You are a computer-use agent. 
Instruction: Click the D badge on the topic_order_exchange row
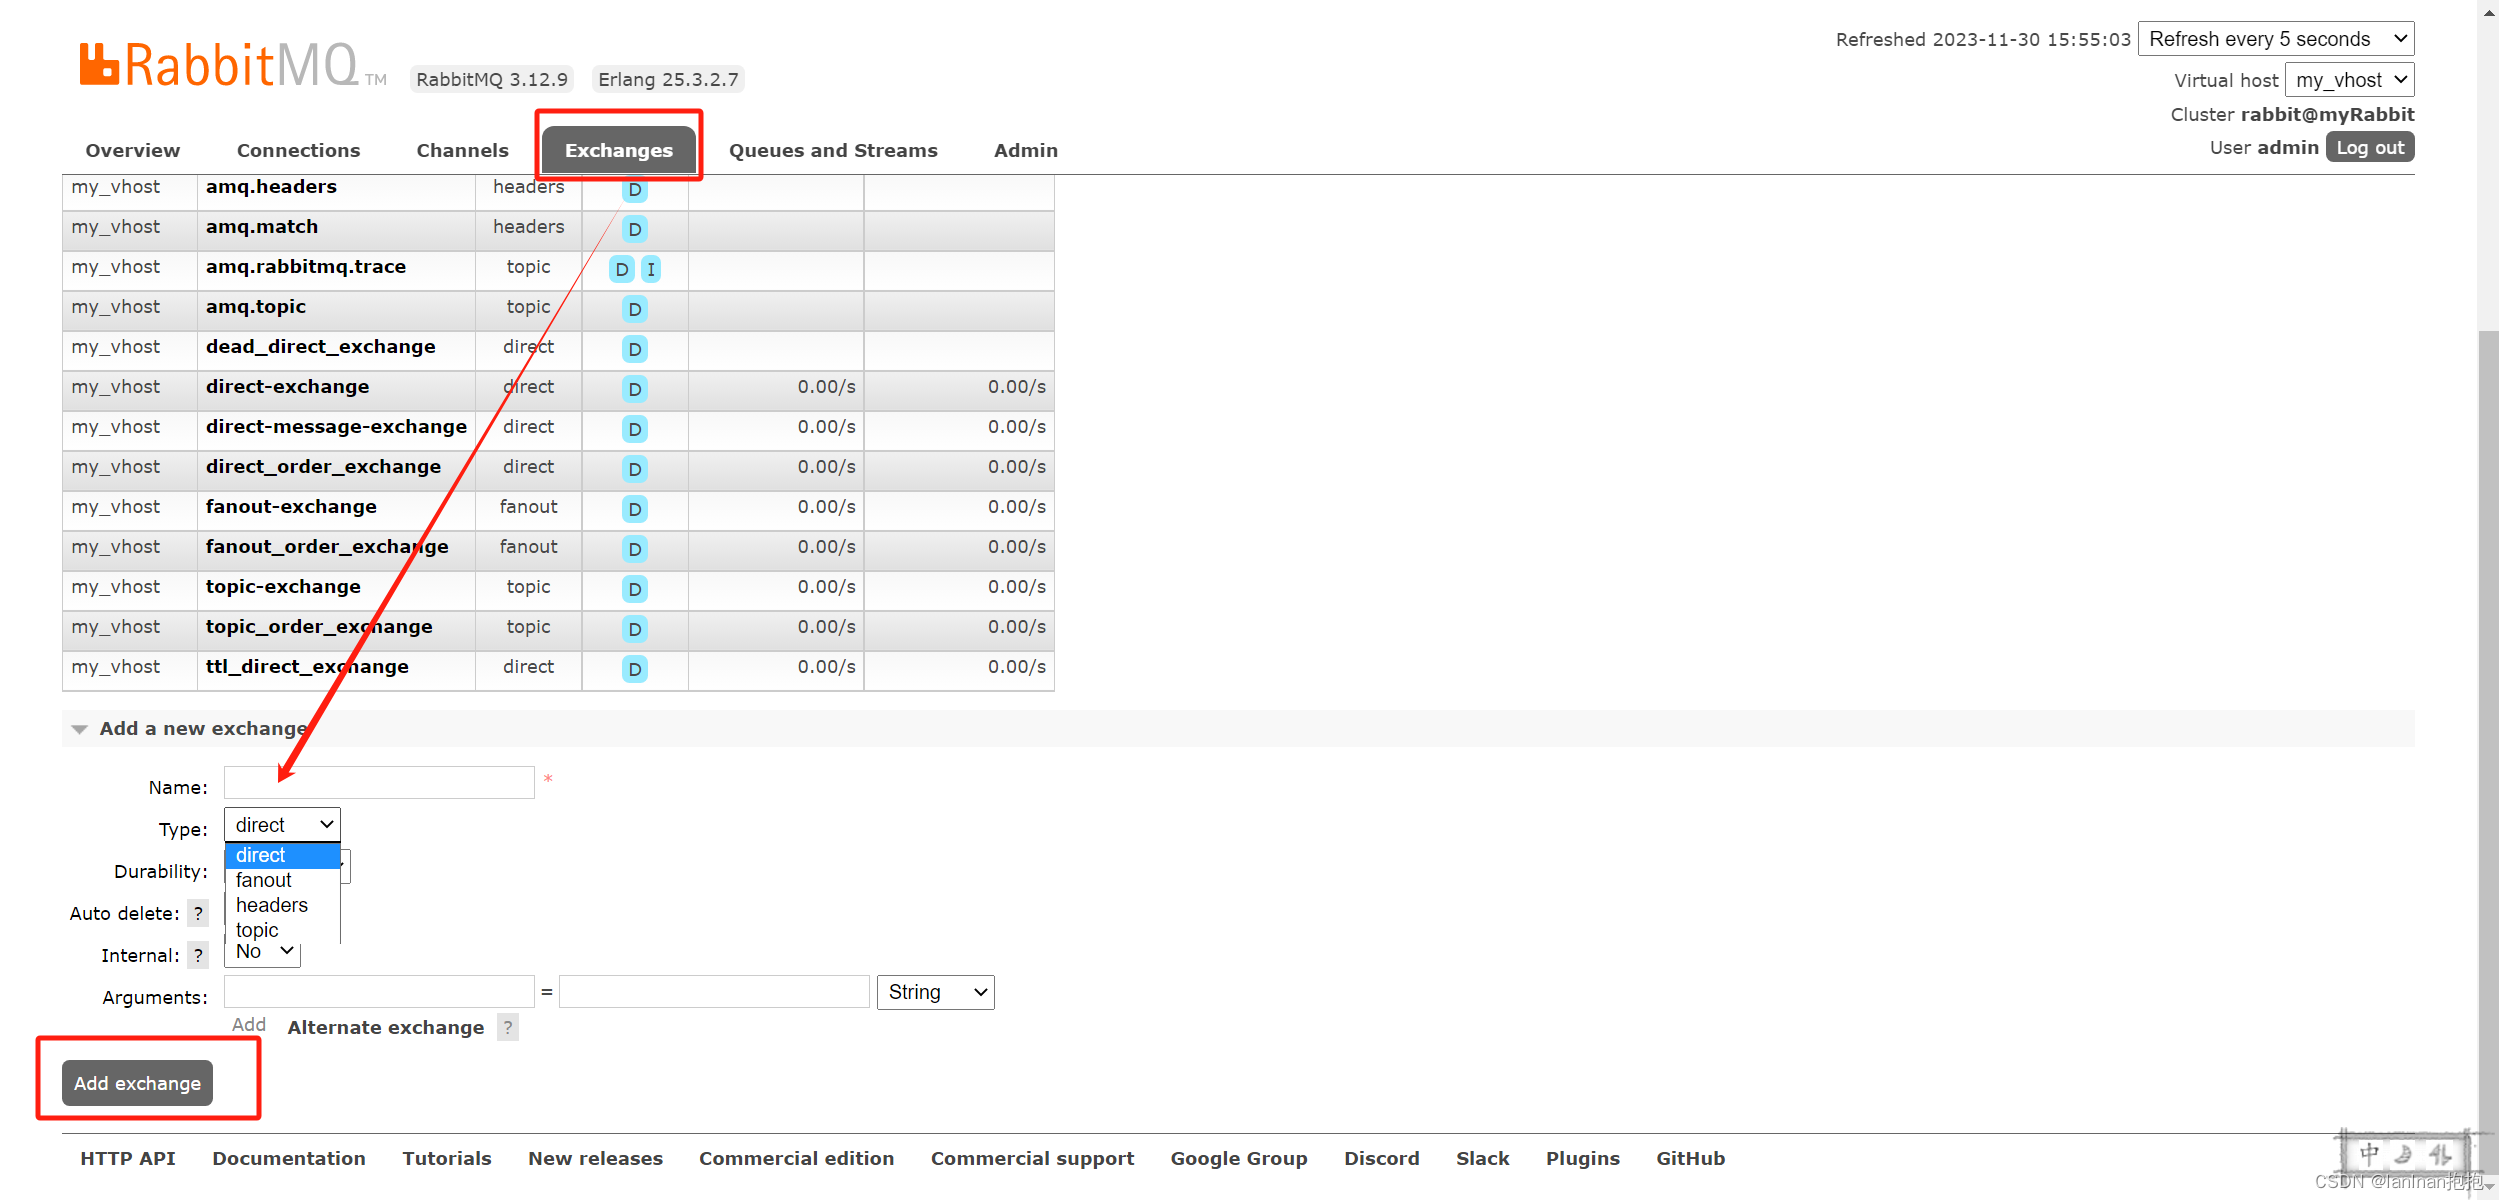pos(635,629)
